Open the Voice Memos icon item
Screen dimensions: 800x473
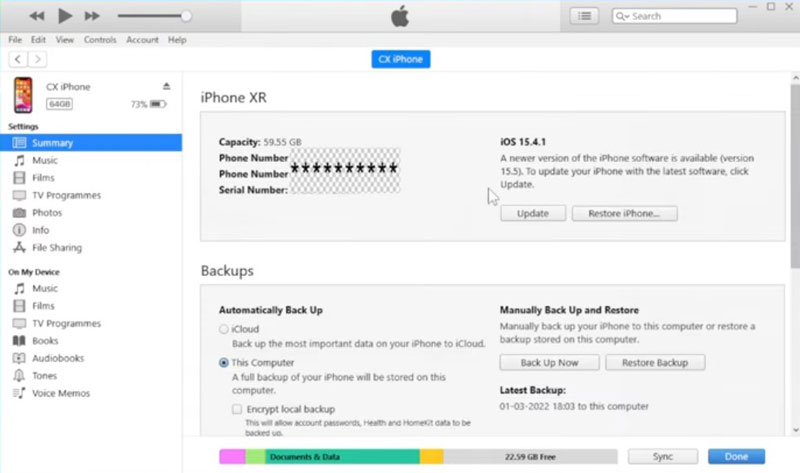coord(19,393)
